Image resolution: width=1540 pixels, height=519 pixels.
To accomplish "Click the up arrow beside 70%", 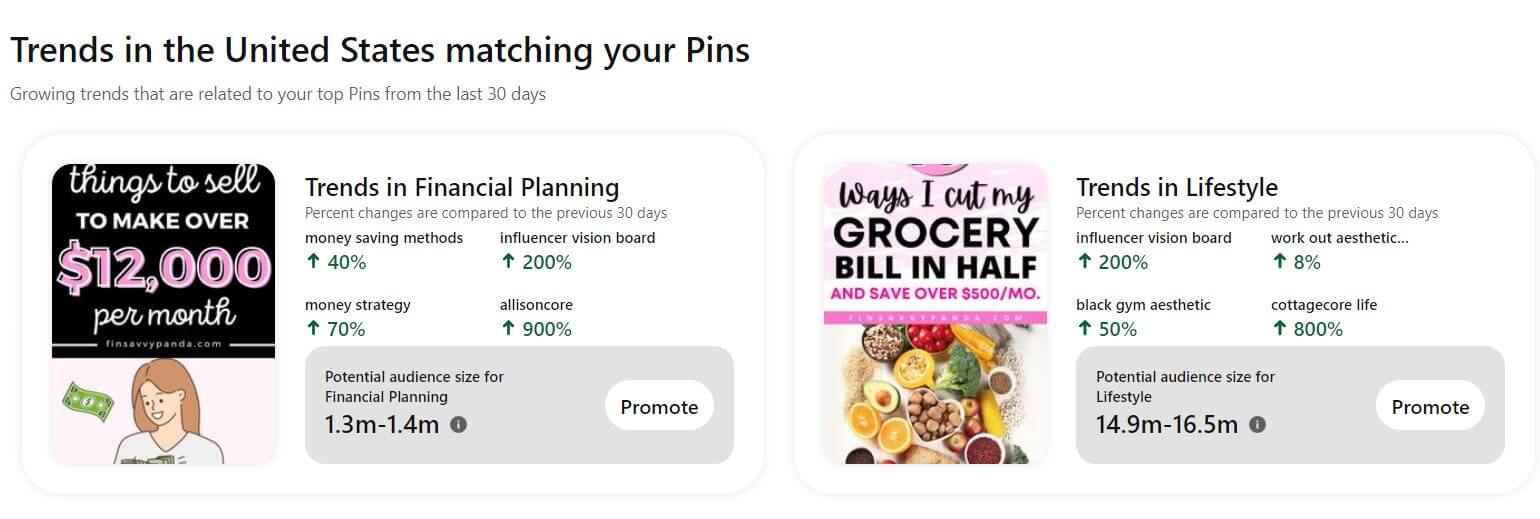I will 313,328.
